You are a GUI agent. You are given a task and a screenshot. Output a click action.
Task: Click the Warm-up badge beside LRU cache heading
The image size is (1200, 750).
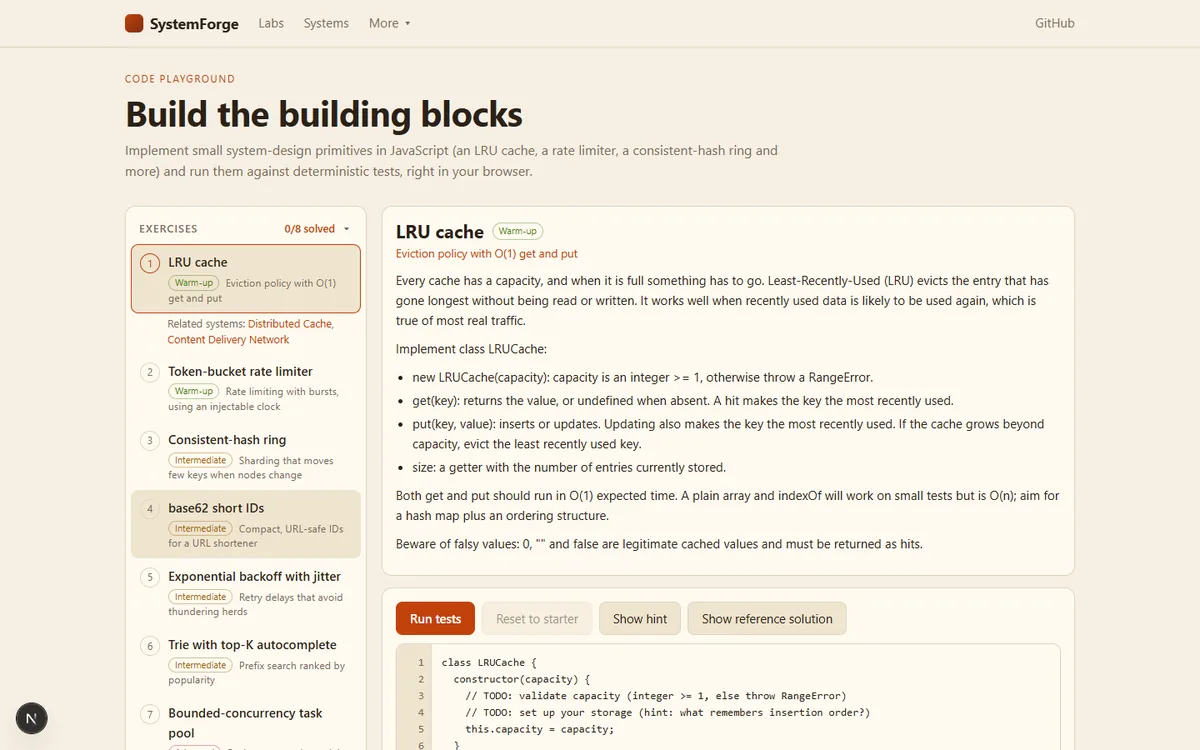[x=517, y=231]
